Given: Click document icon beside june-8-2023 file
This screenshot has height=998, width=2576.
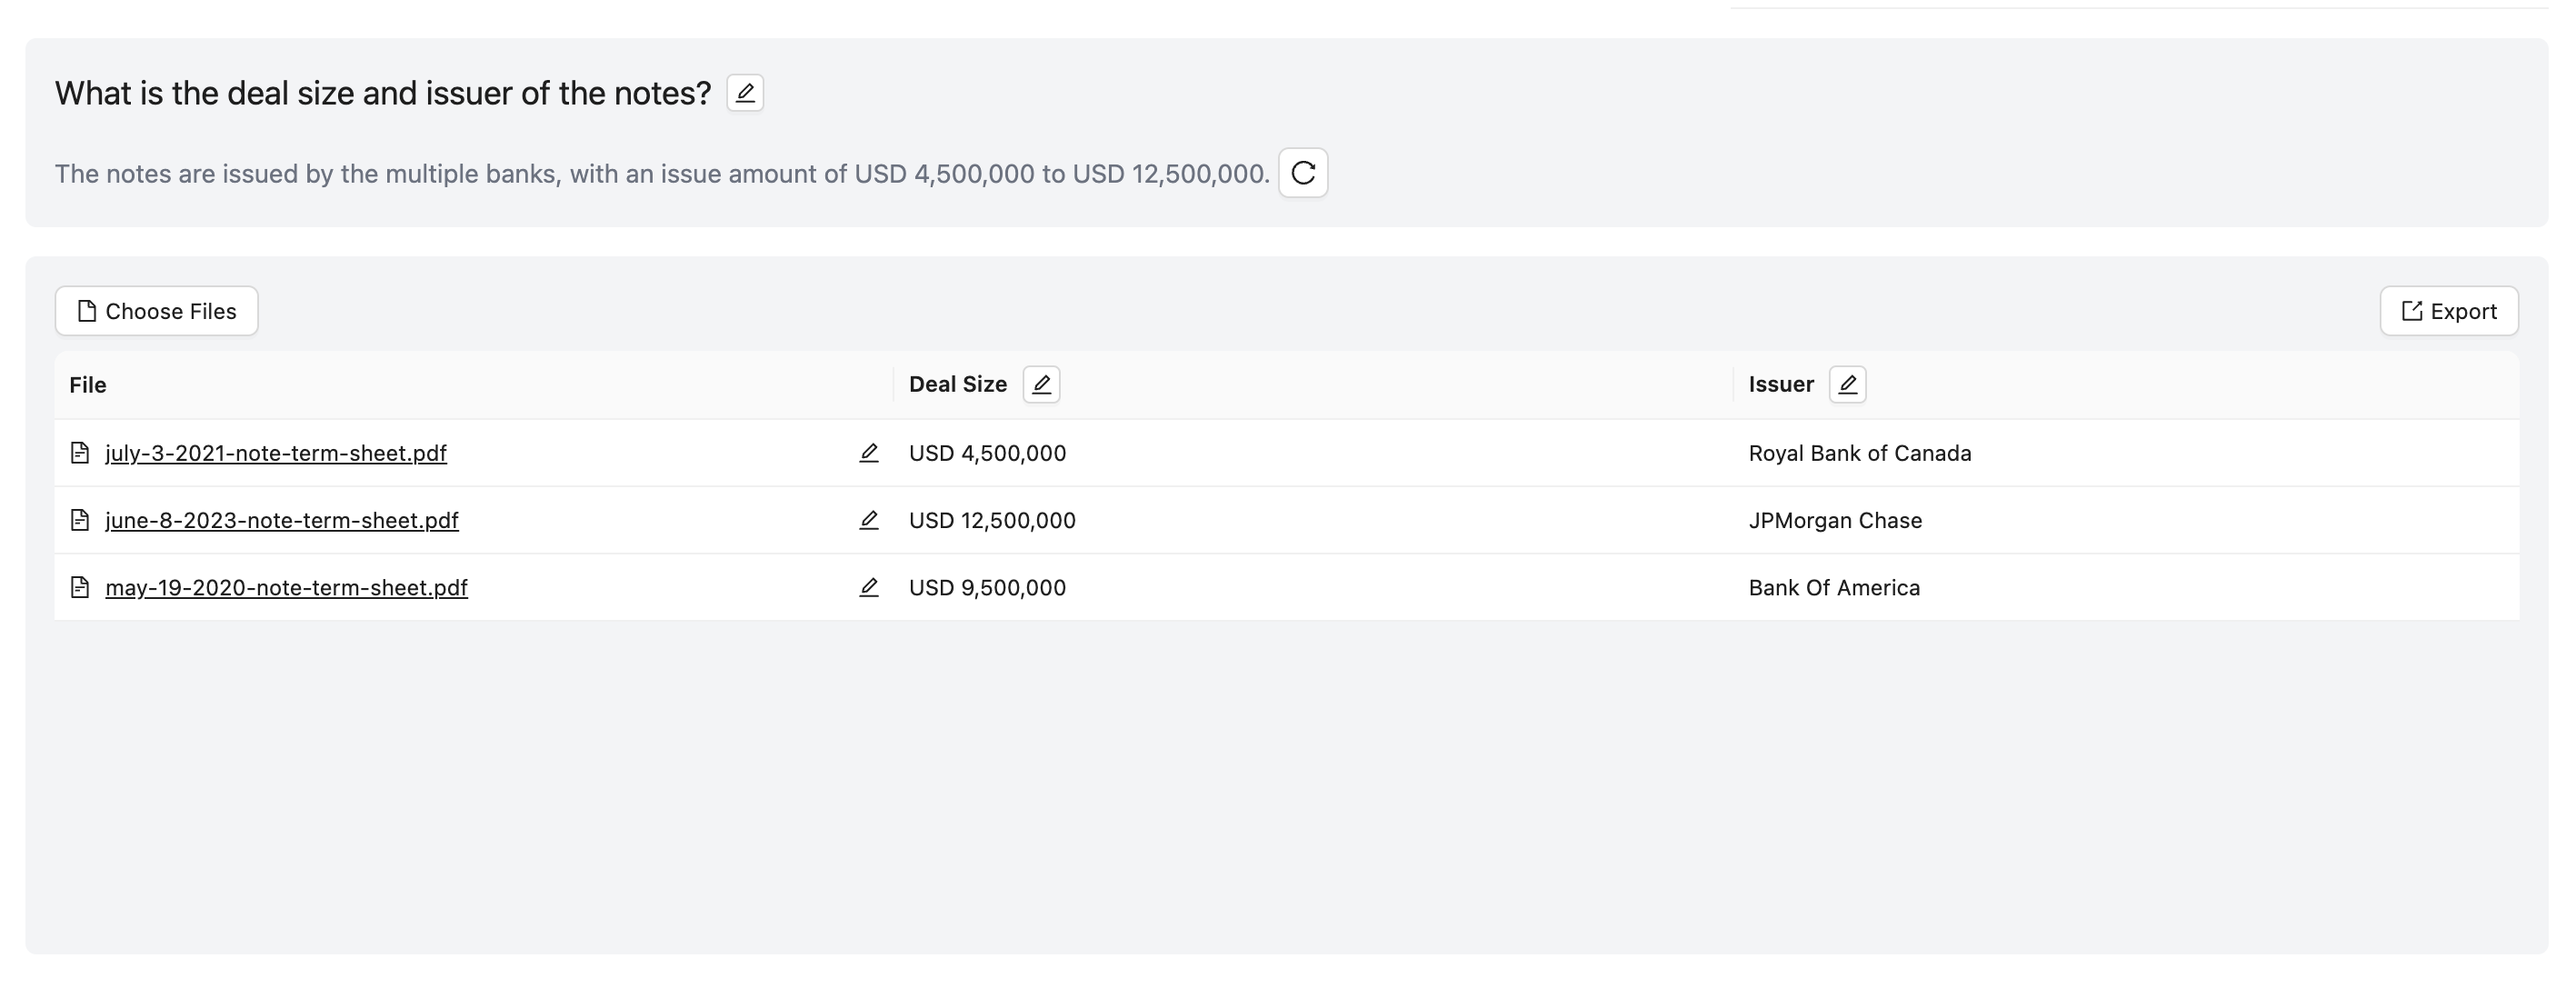Looking at the screenshot, I should (x=80, y=520).
